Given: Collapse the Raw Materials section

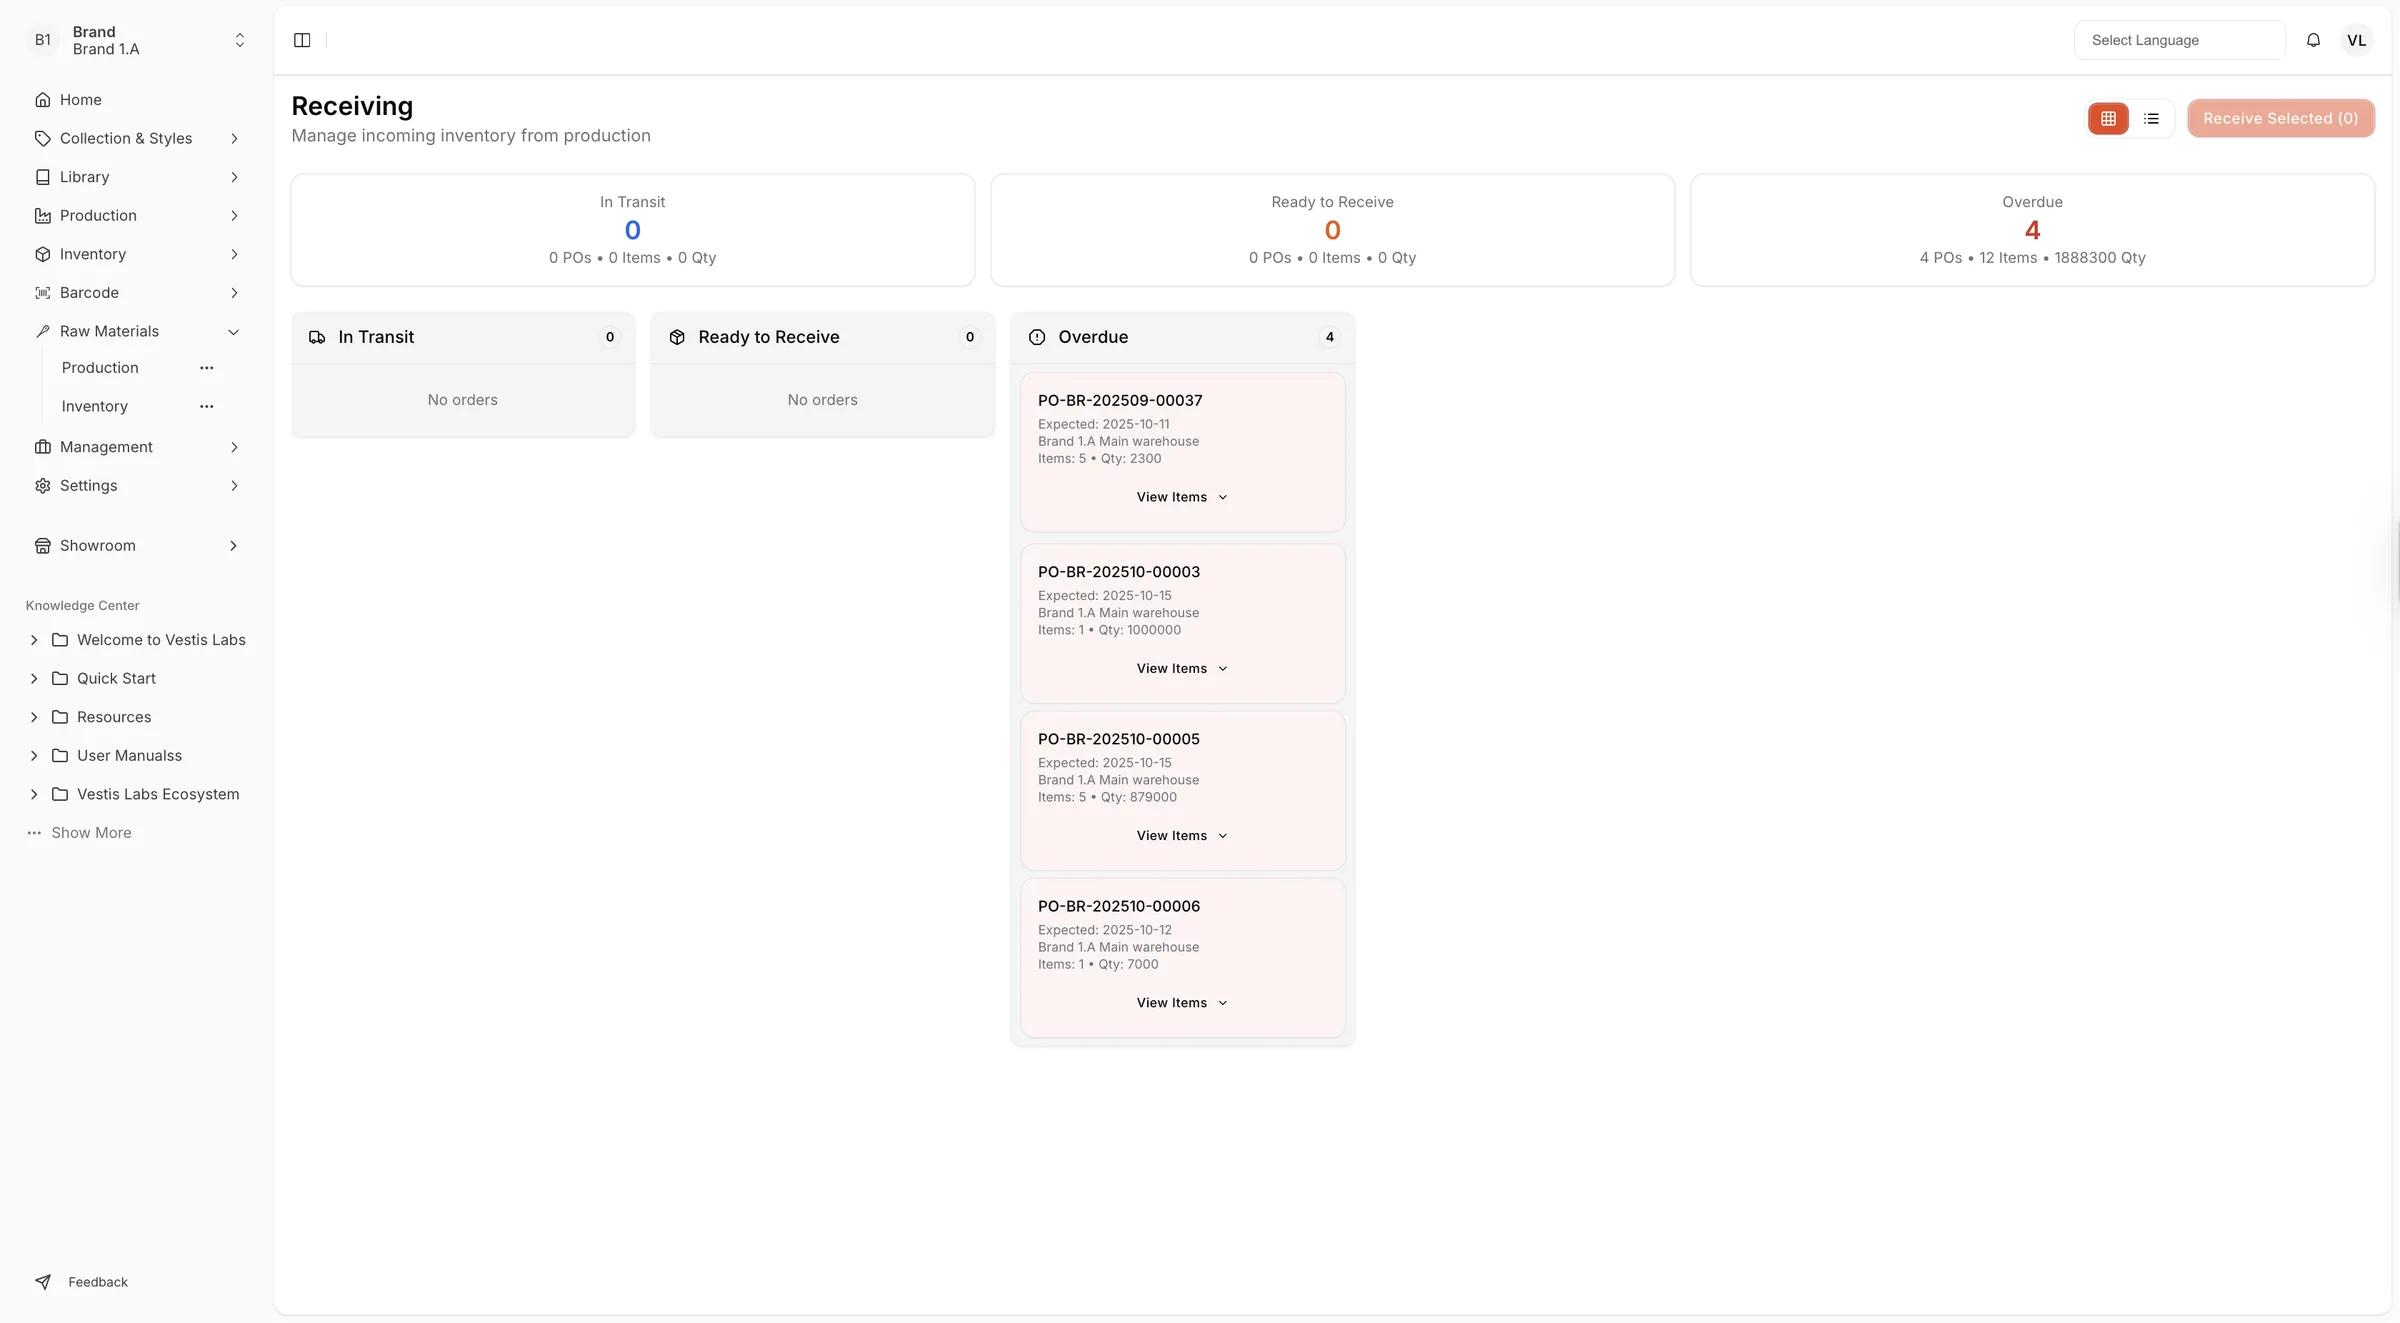Looking at the screenshot, I should click(x=234, y=332).
